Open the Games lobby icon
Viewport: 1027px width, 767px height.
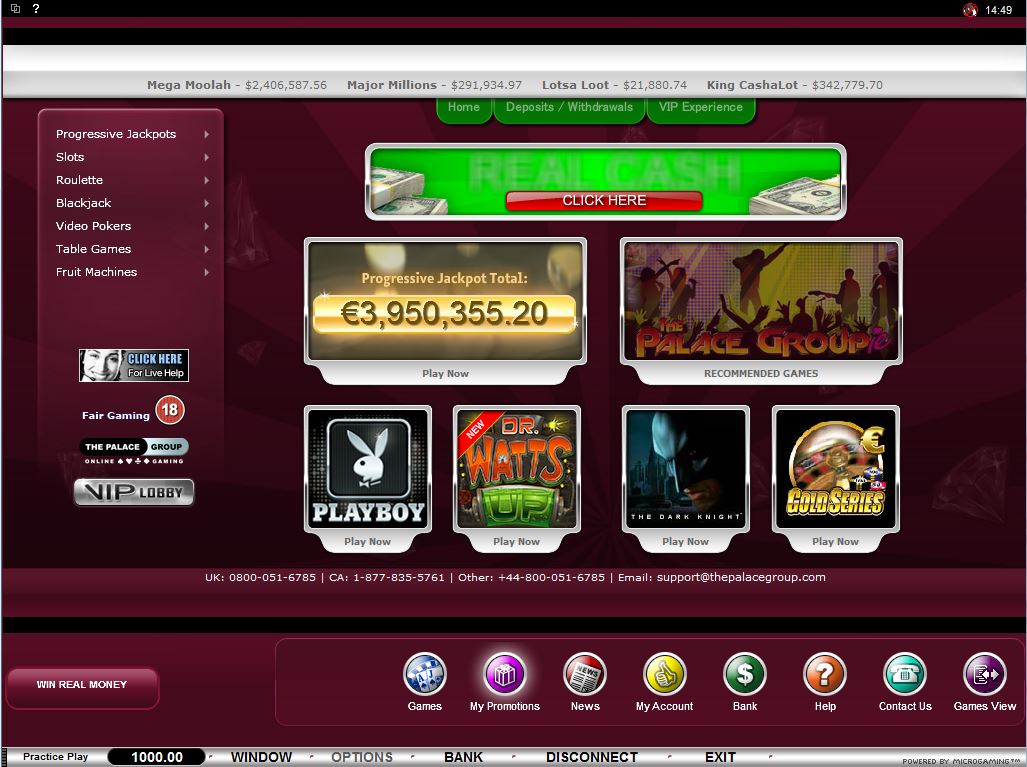[424, 673]
